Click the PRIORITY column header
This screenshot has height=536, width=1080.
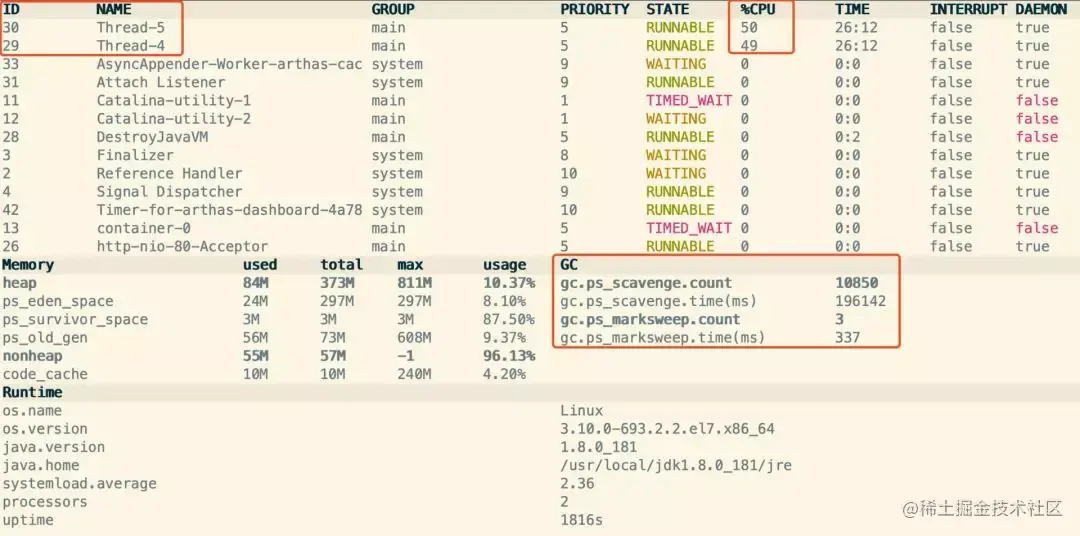[x=595, y=10]
